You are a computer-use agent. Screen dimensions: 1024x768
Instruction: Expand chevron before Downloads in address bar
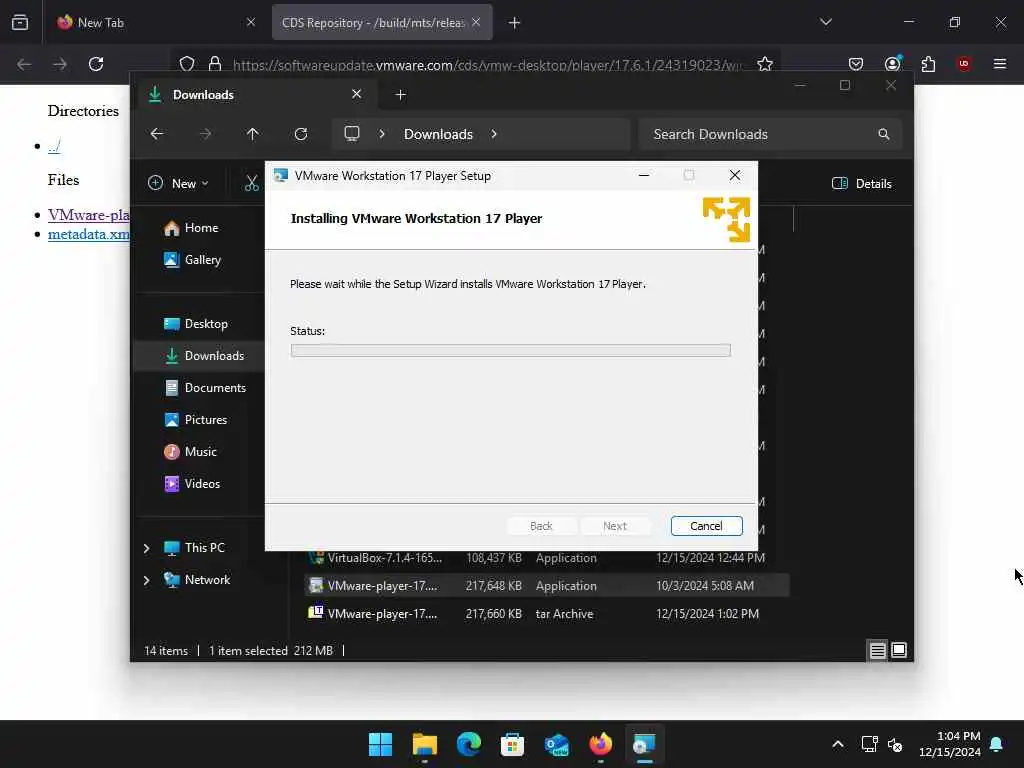(382, 134)
